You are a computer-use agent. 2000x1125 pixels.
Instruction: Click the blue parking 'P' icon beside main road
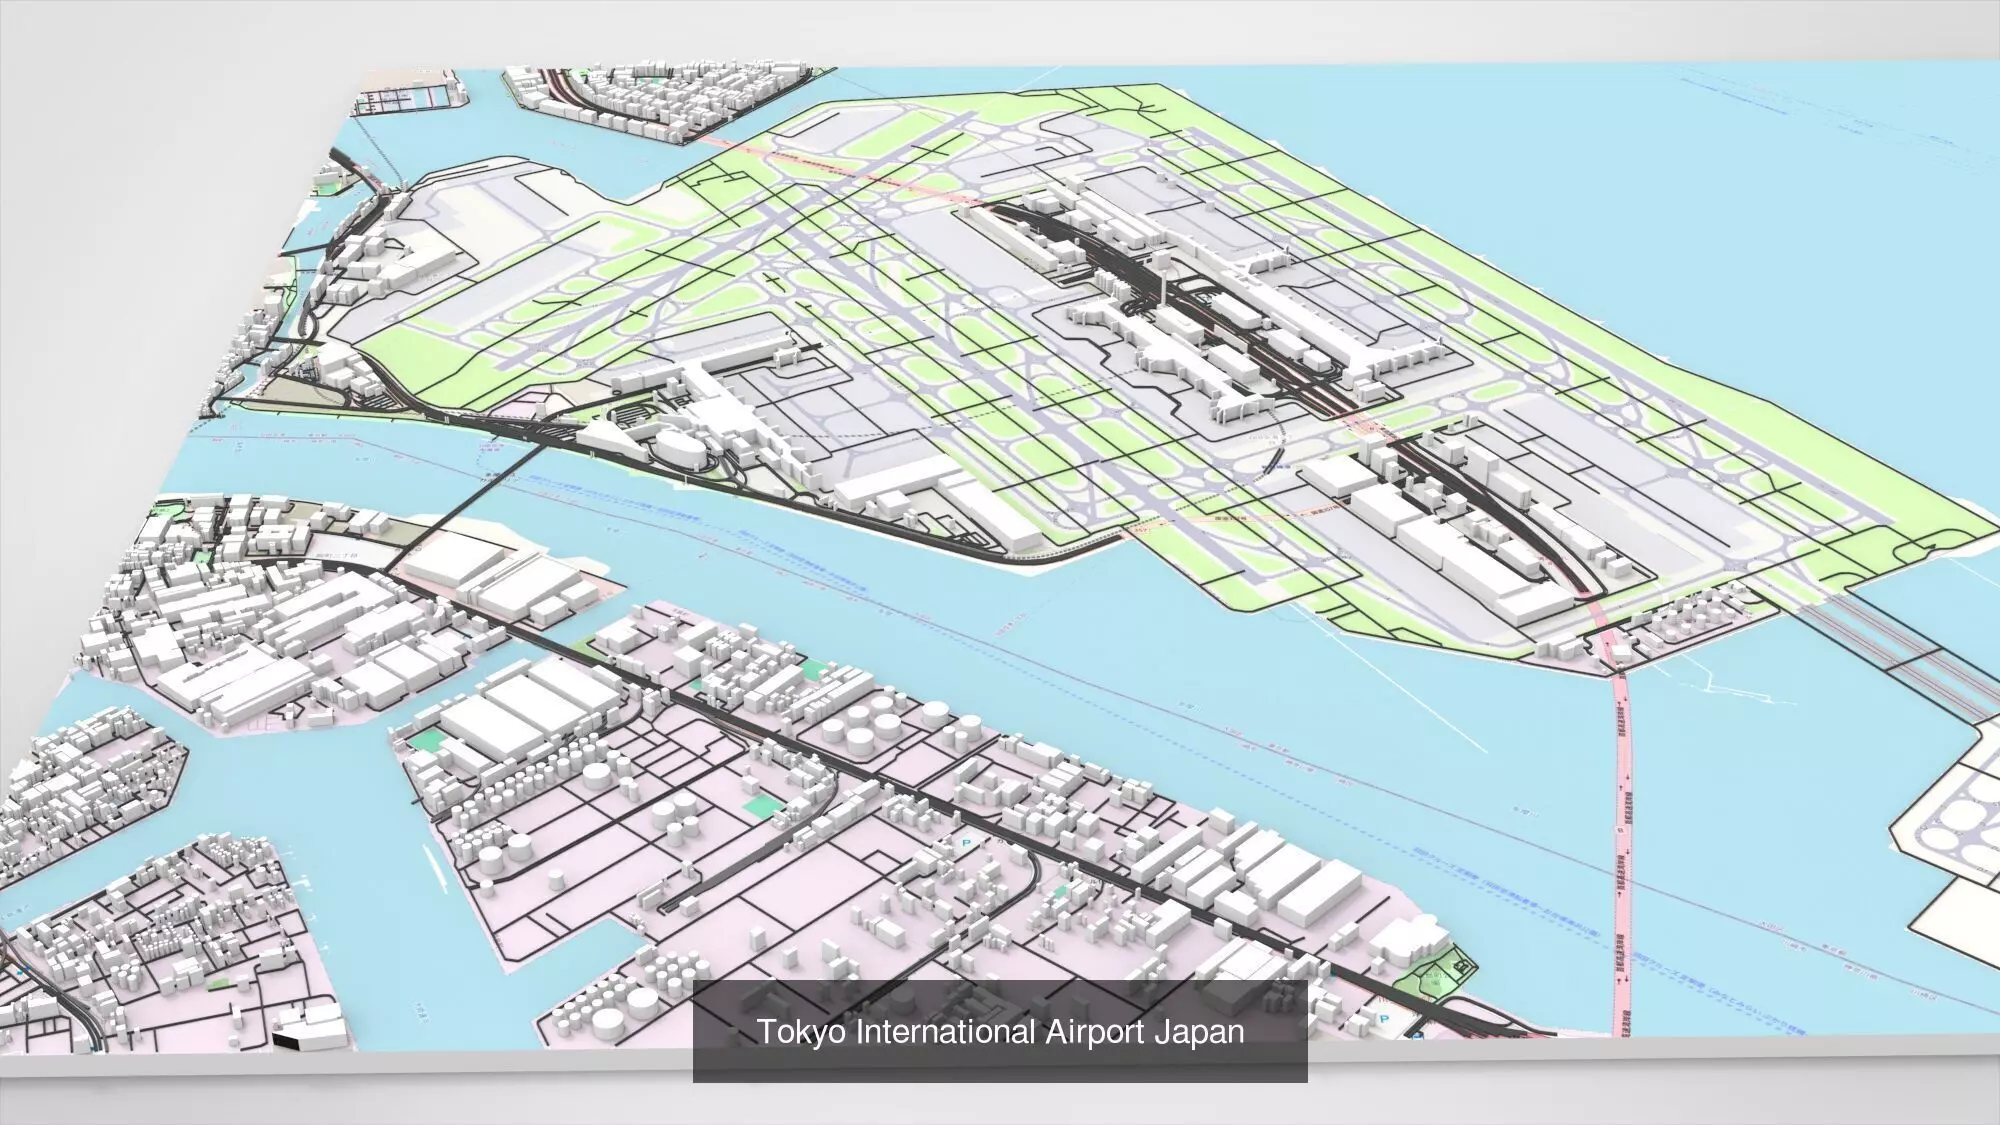[x=966, y=843]
